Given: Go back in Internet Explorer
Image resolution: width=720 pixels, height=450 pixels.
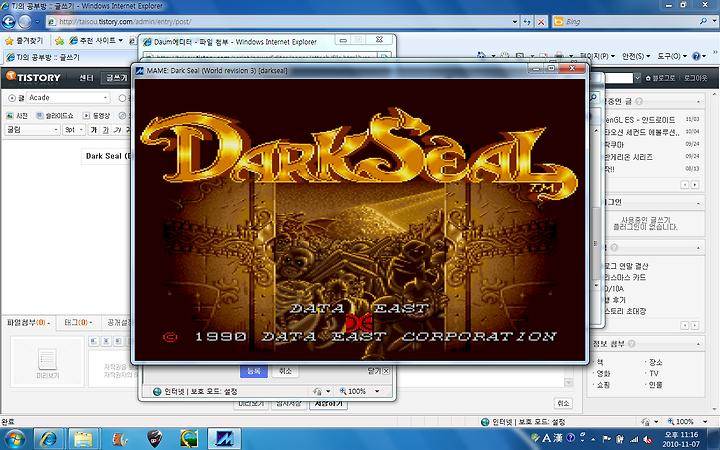Looking at the screenshot, I should 9,21.
